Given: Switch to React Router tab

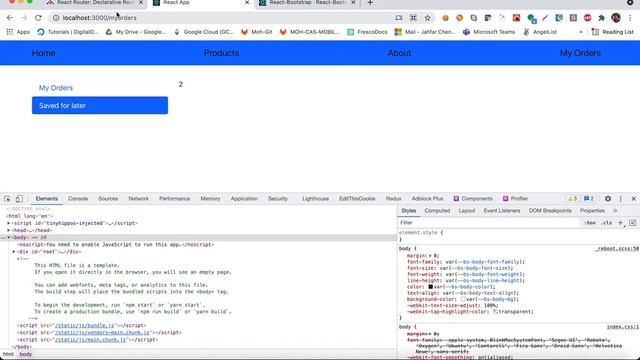Looking at the screenshot, I should click(95, 3).
